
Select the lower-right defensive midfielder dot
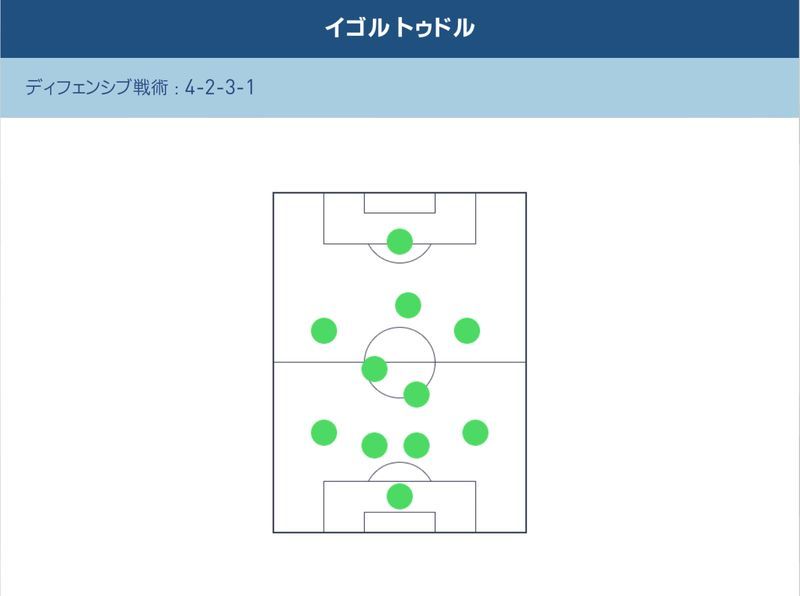click(416, 394)
